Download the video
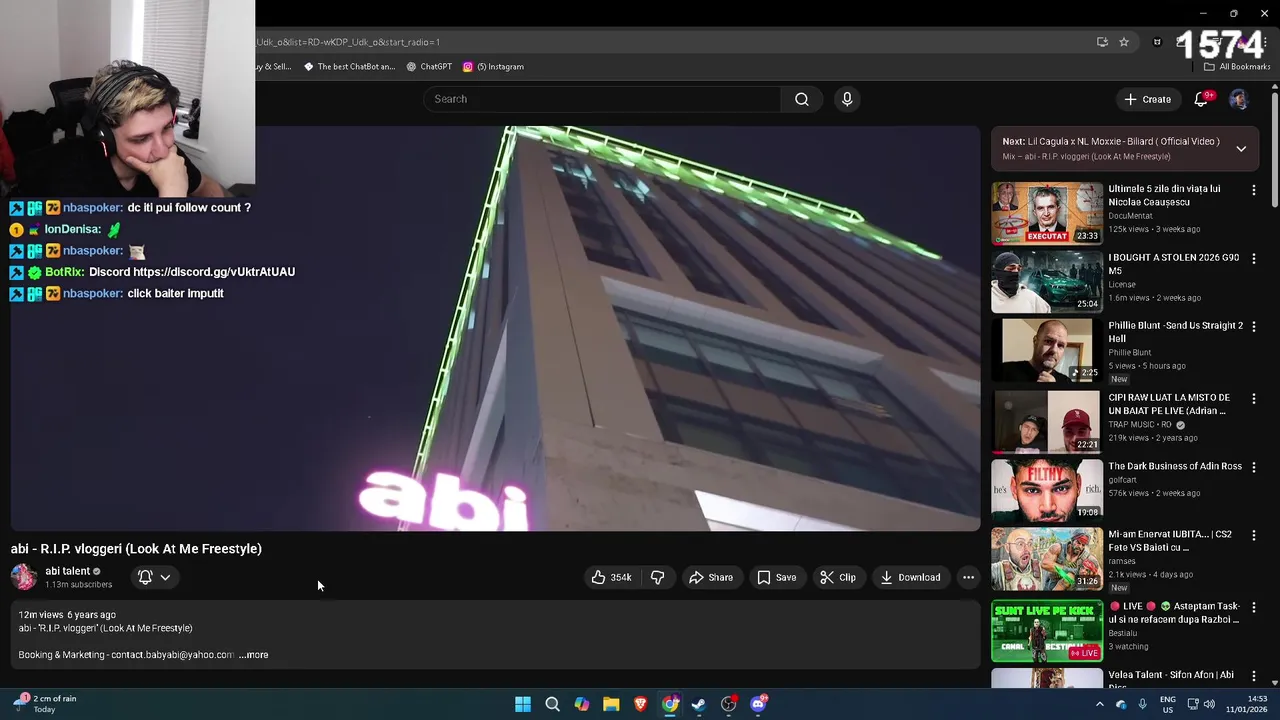 tap(910, 577)
